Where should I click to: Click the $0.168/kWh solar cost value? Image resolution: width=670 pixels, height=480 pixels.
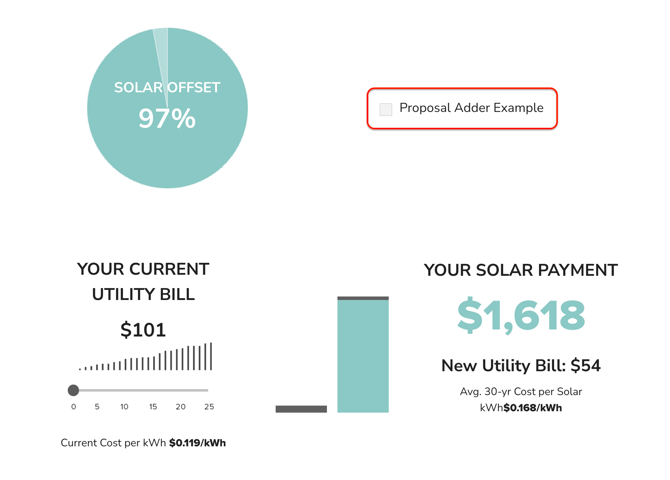(533, 408)
